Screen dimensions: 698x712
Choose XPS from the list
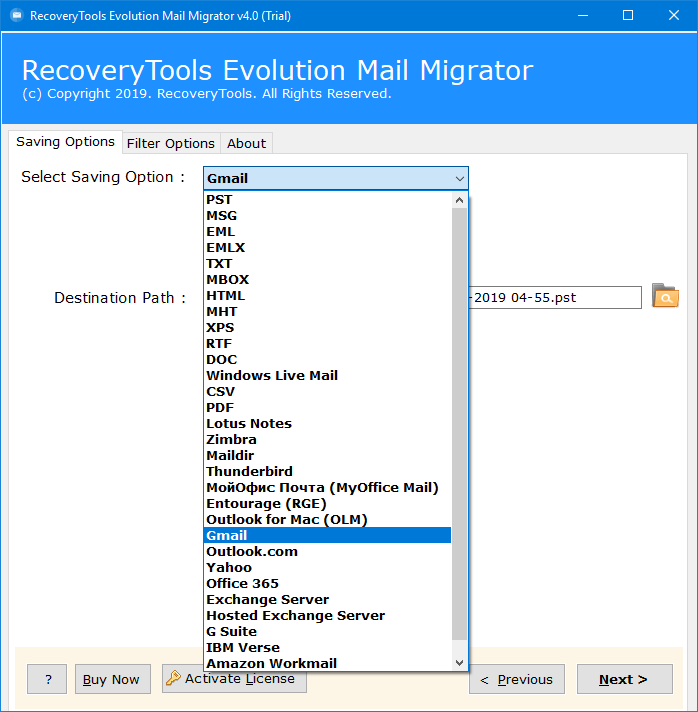pyautogui.click(x=328, y=328)
